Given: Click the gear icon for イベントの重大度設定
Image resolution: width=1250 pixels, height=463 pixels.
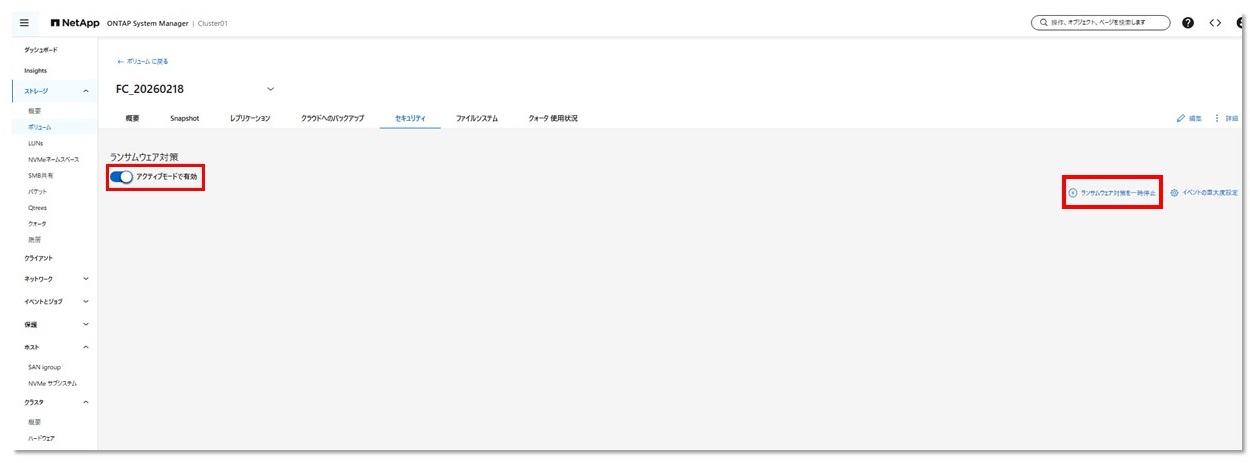Looking at the screenshot, I should (1174, 193).
